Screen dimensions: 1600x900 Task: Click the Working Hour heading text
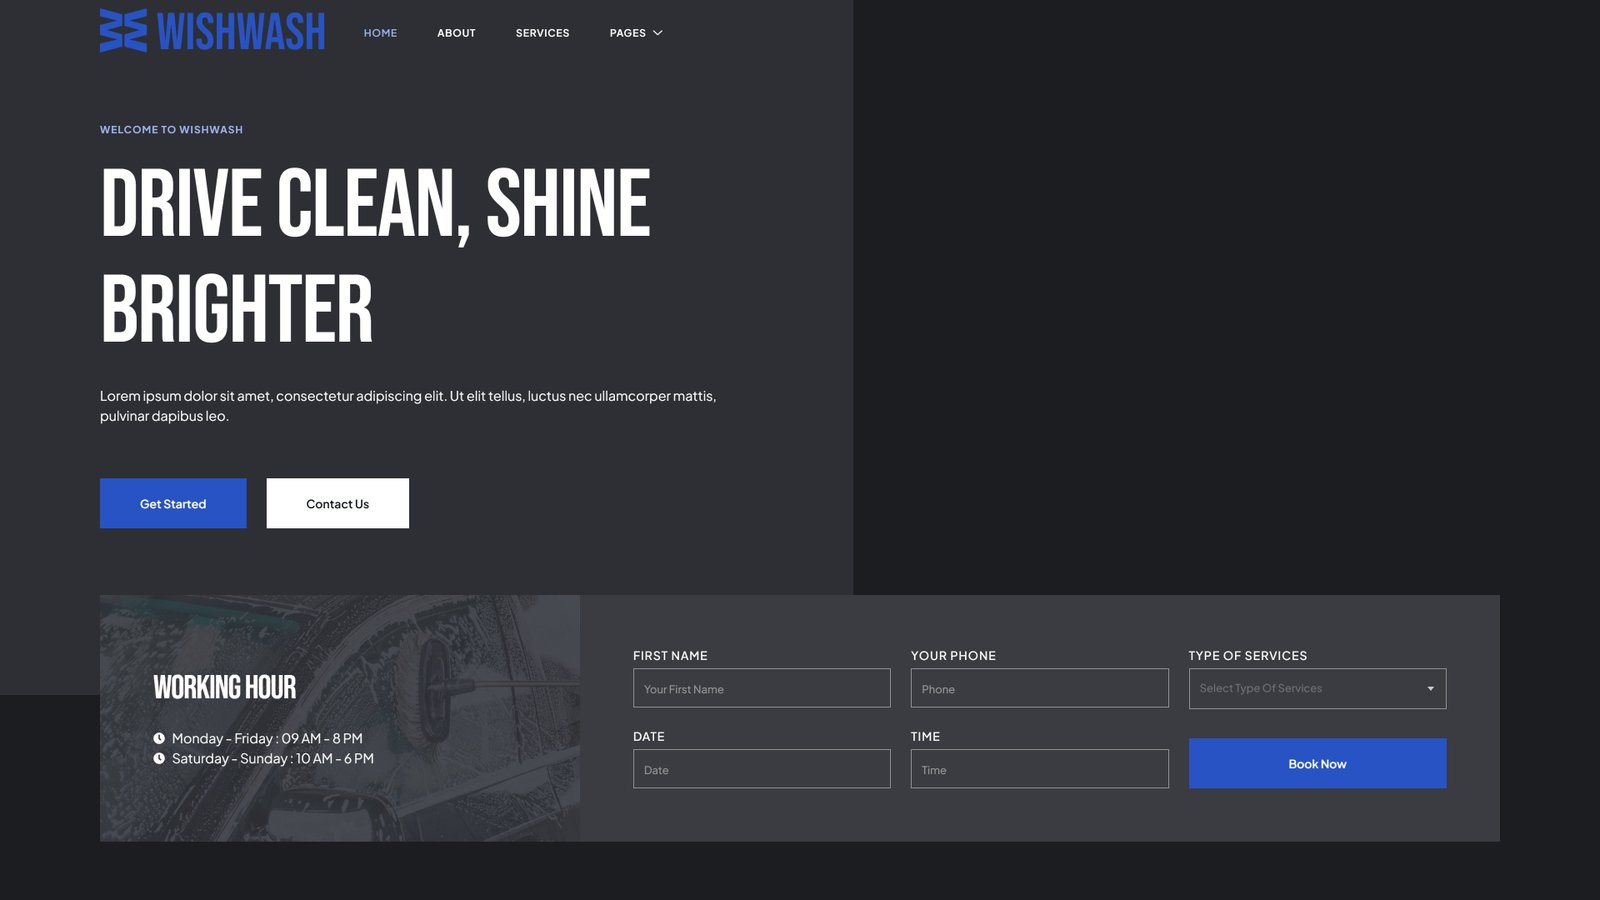224,687
